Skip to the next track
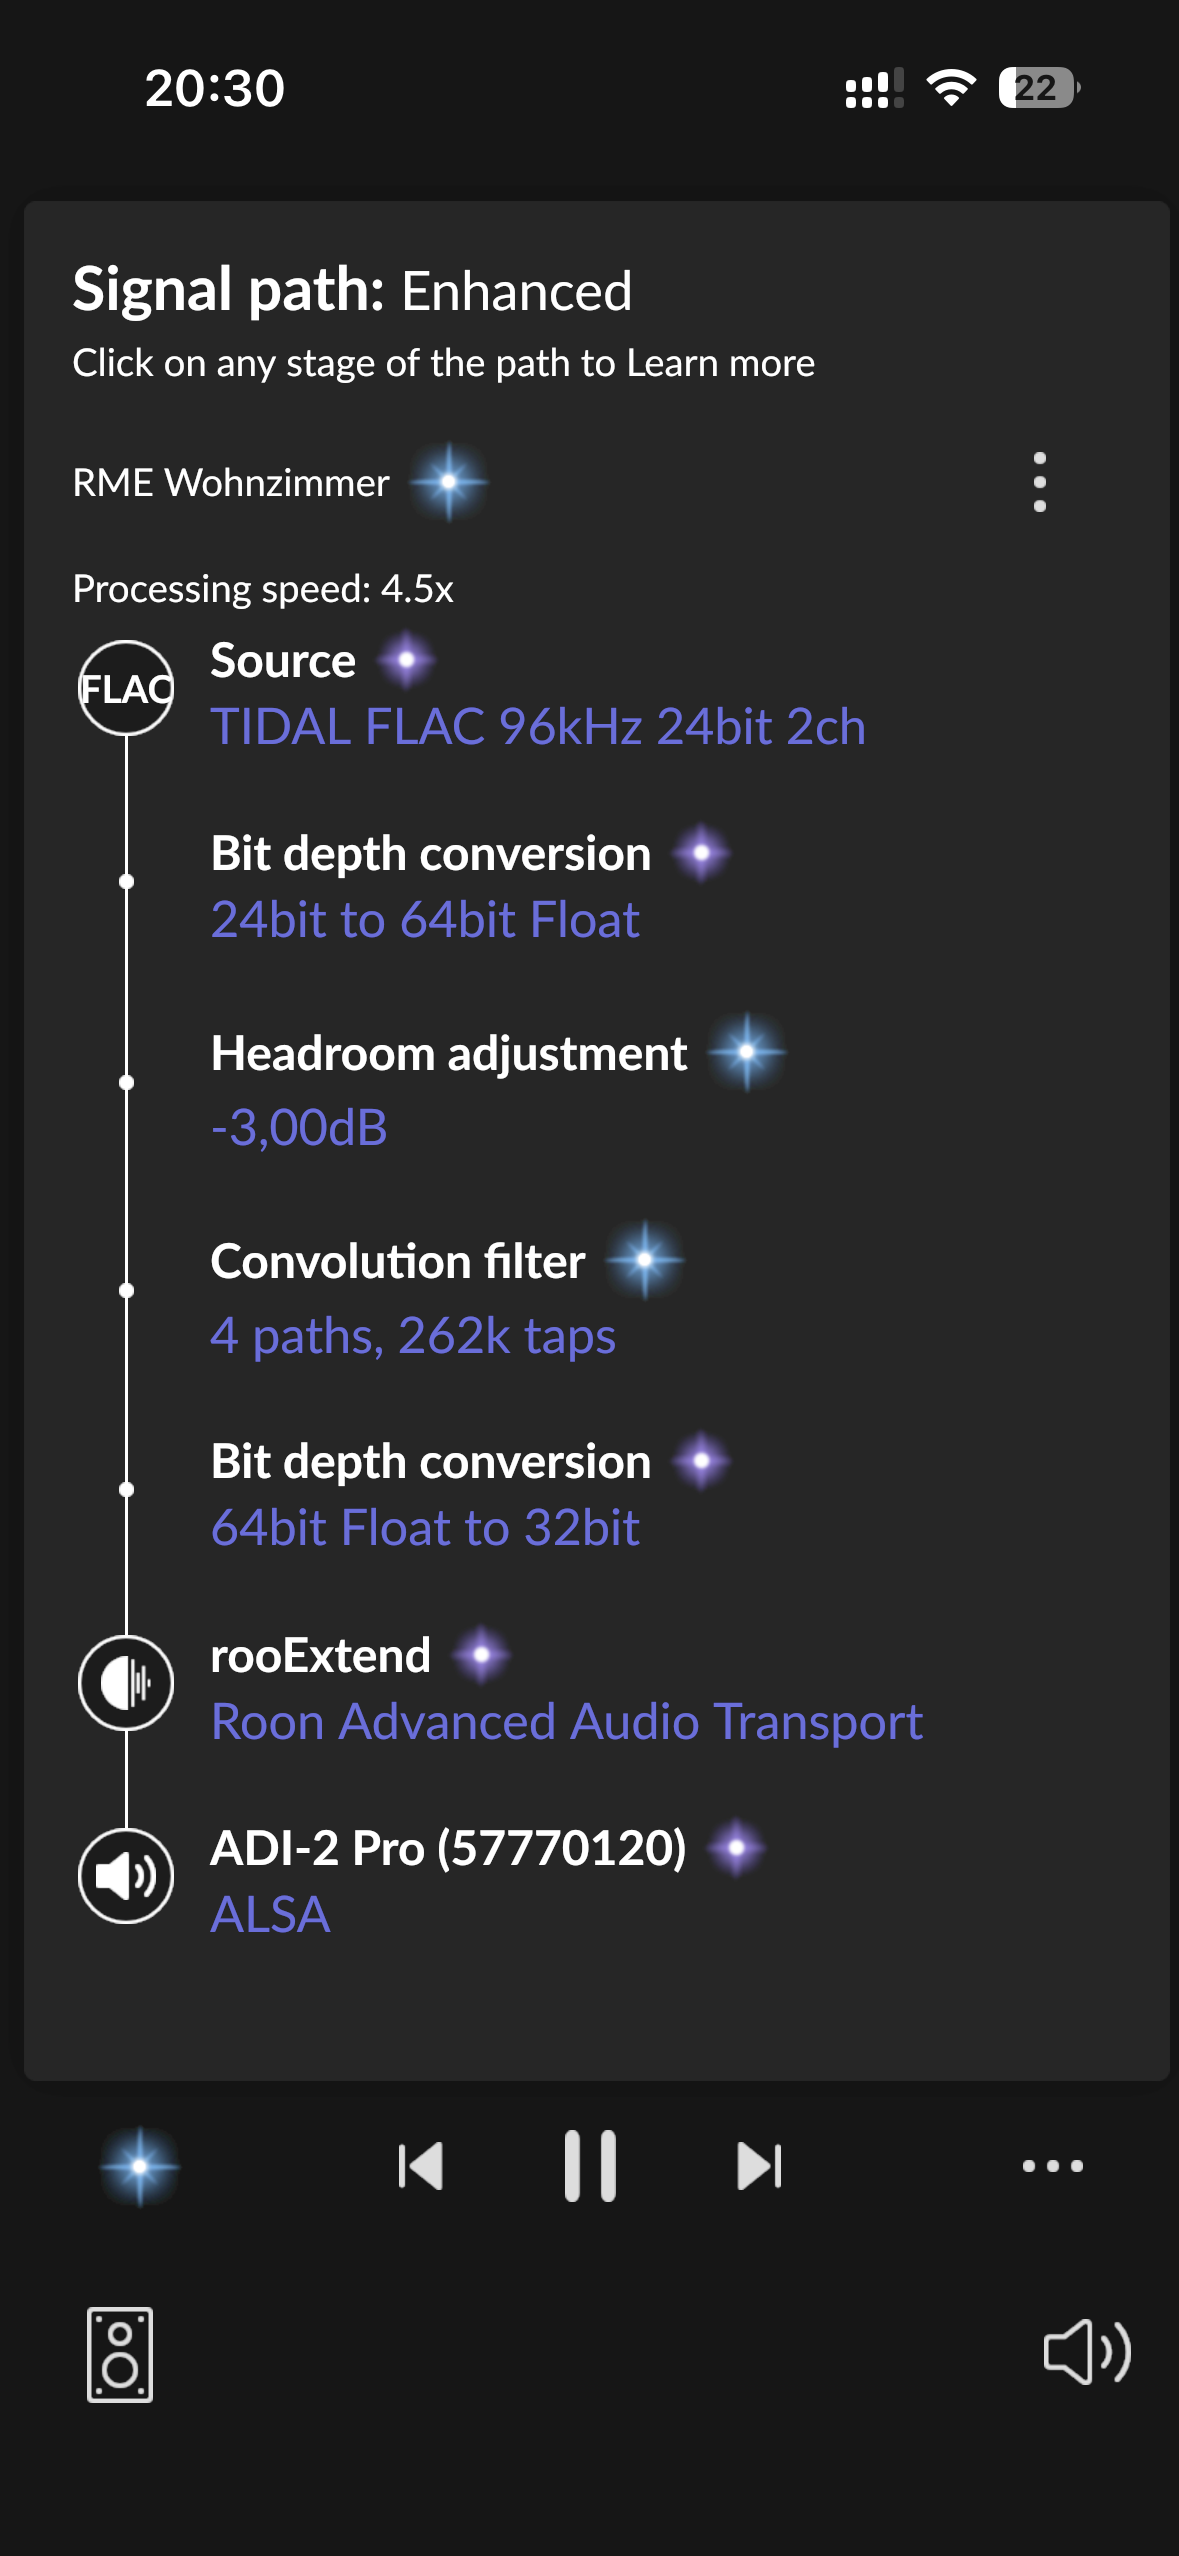 pos(759,2166)
